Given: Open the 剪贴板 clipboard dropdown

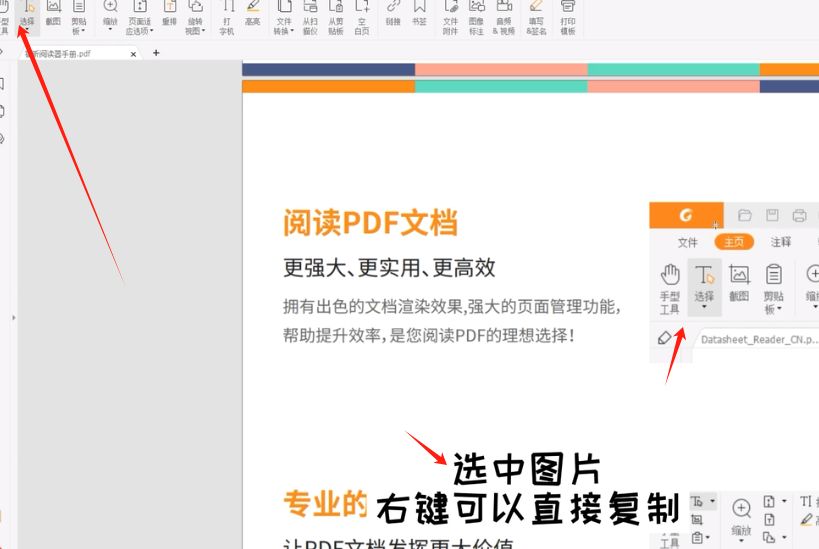Looking at the screenshot, I should pos(79,17).
